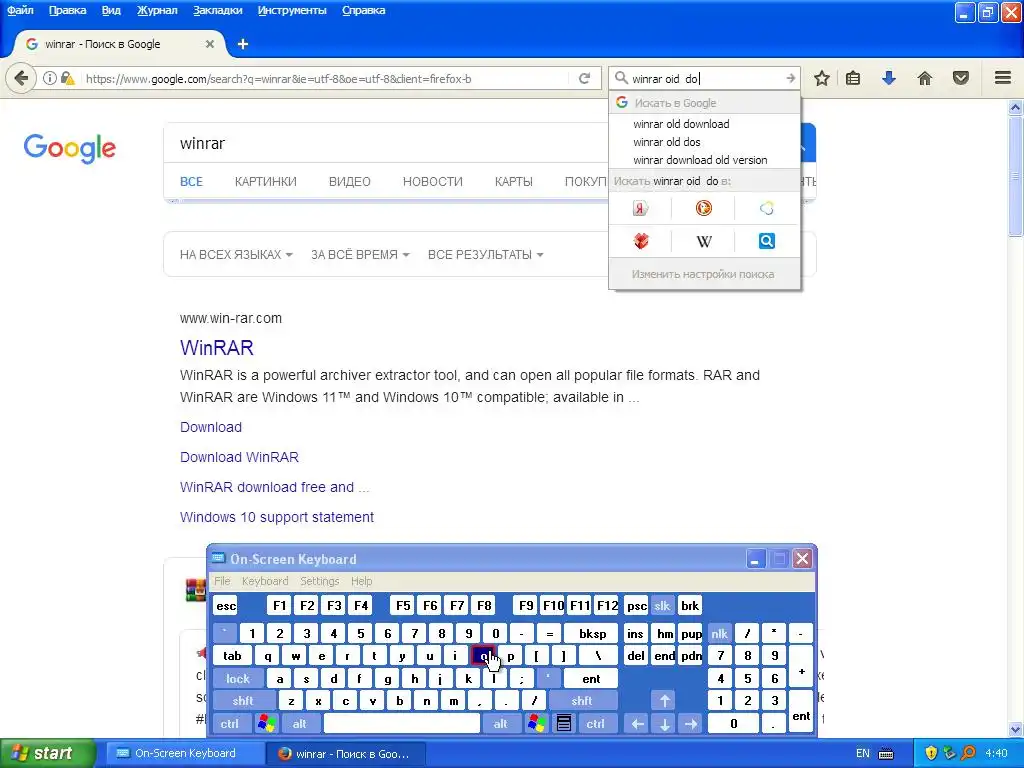Viewport: 1024px width, 768px height.
Task: Toggle the slk key on on-screen keyboard
Action: click(x=662, y=605)
